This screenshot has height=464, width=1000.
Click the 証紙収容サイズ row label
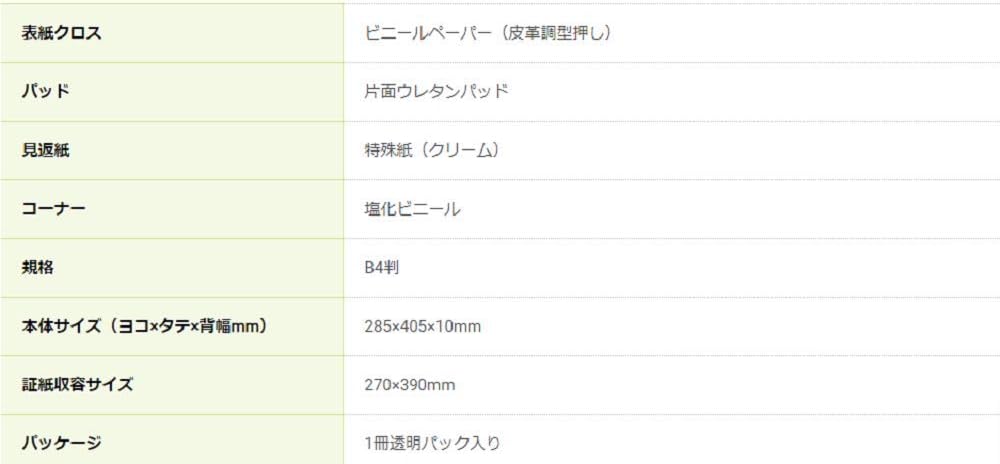click(x=77, y=384)
